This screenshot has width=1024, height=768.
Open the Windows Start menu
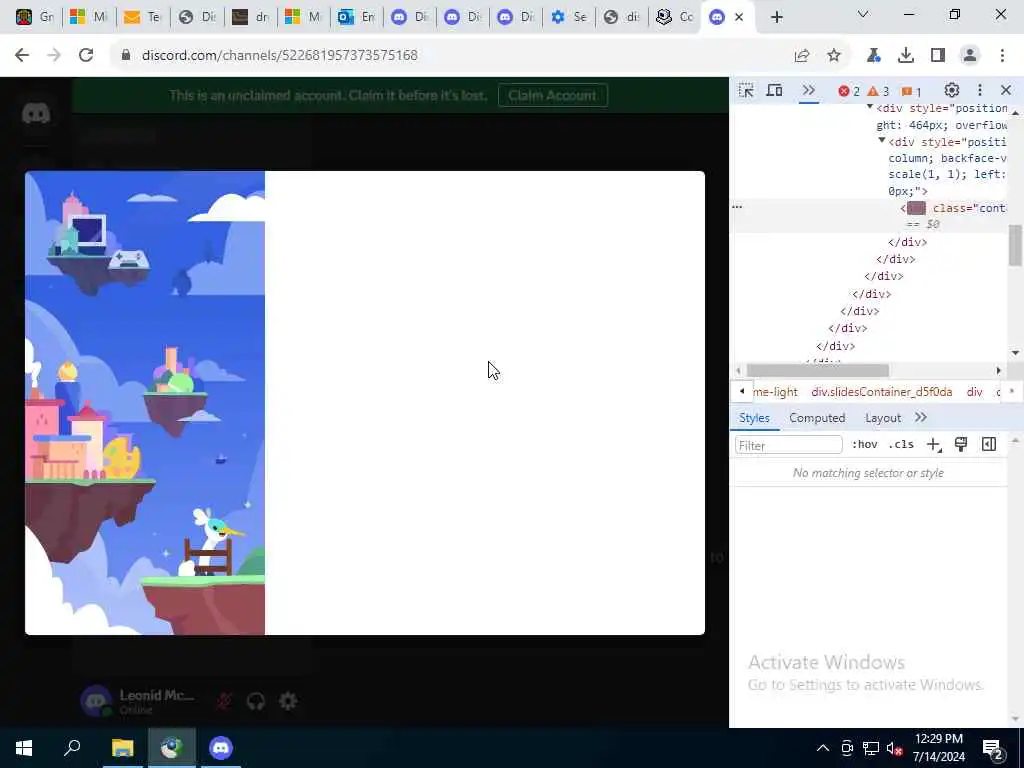[24, 748]
